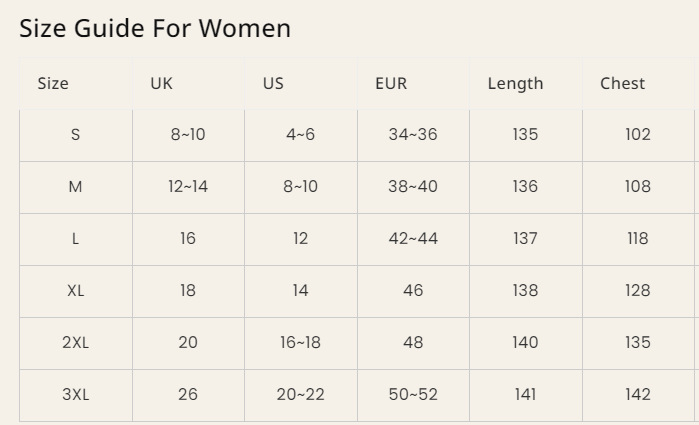
Task: Click the 'Size Guide For Women' heading
Action: tap(155, 28)
